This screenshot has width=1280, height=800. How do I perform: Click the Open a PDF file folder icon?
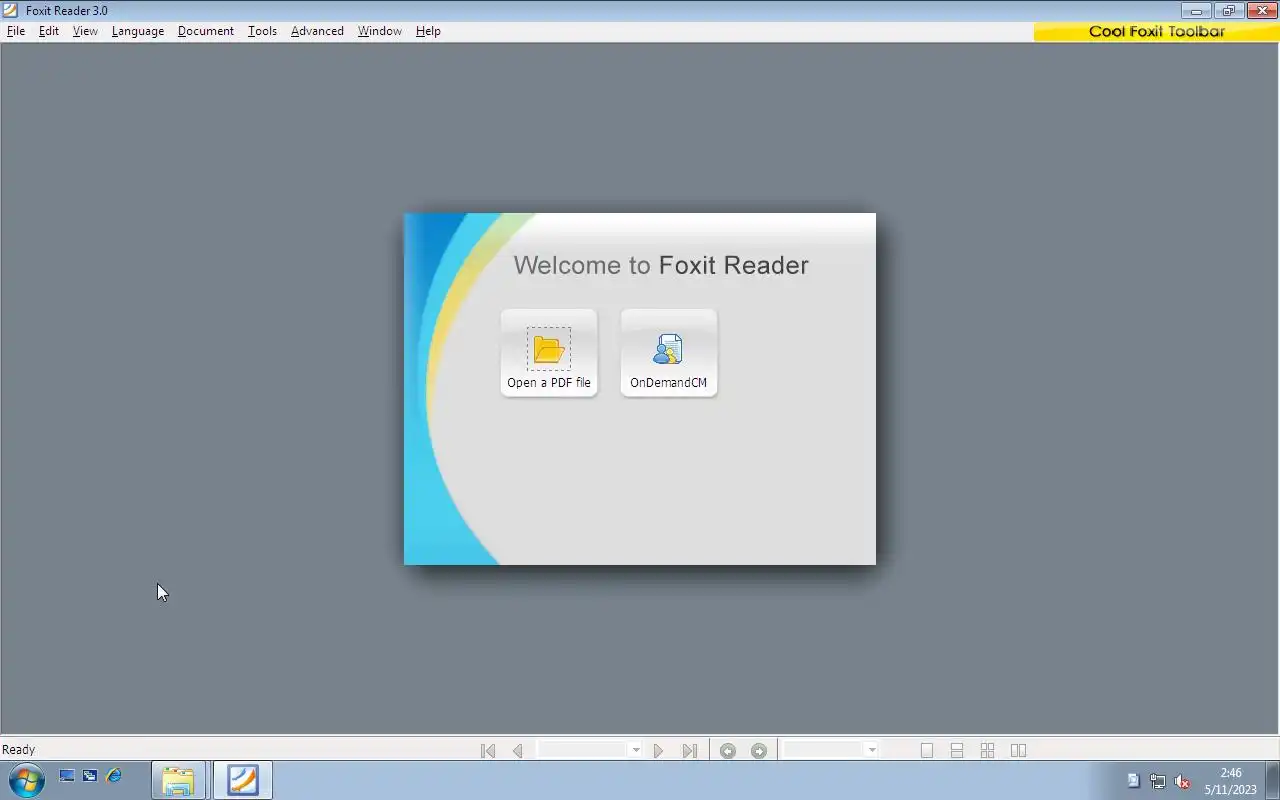pos(549,349)
